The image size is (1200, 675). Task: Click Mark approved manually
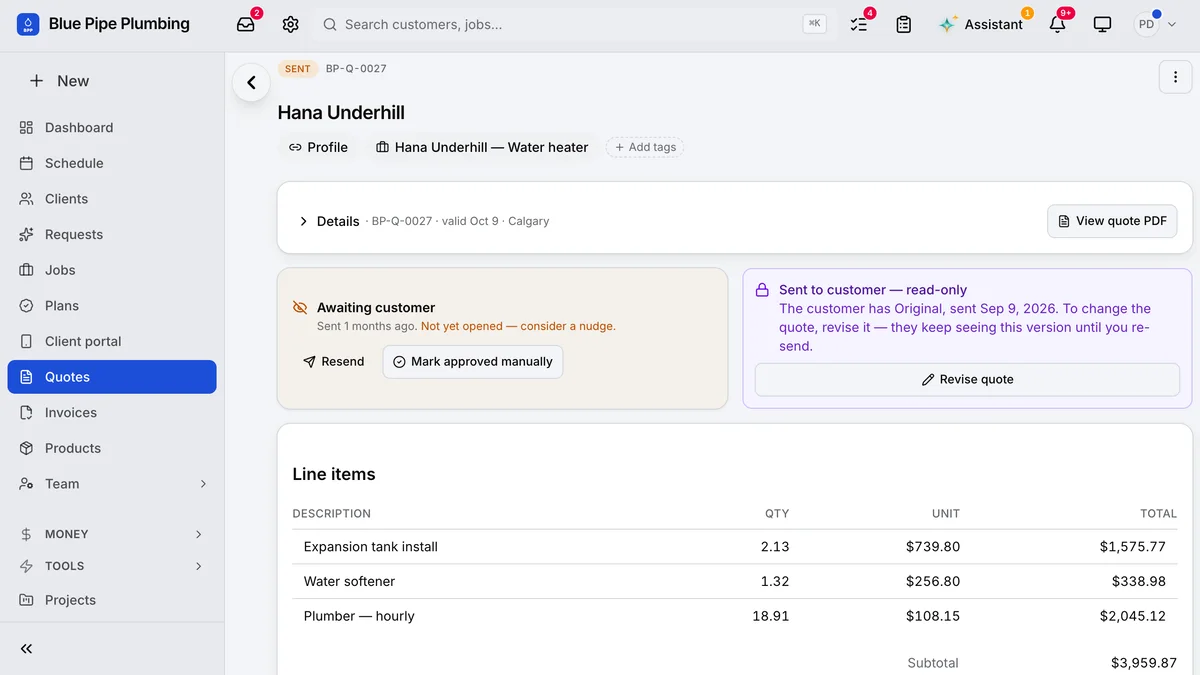pyautogui.click(x=473, y=362)
